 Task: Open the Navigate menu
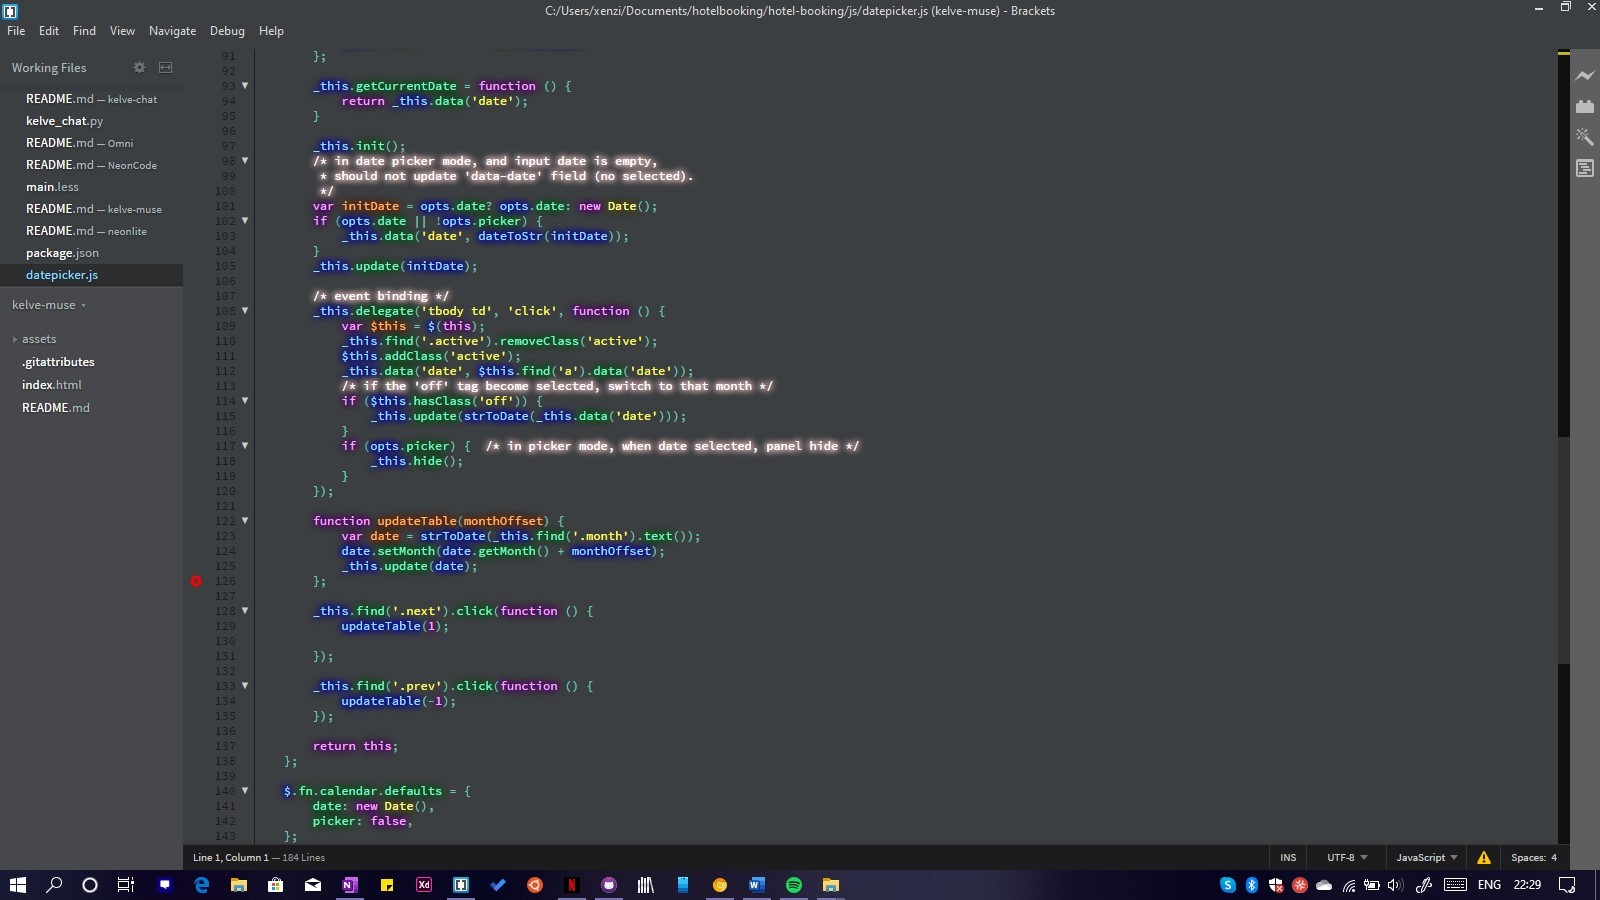point(172,31)
